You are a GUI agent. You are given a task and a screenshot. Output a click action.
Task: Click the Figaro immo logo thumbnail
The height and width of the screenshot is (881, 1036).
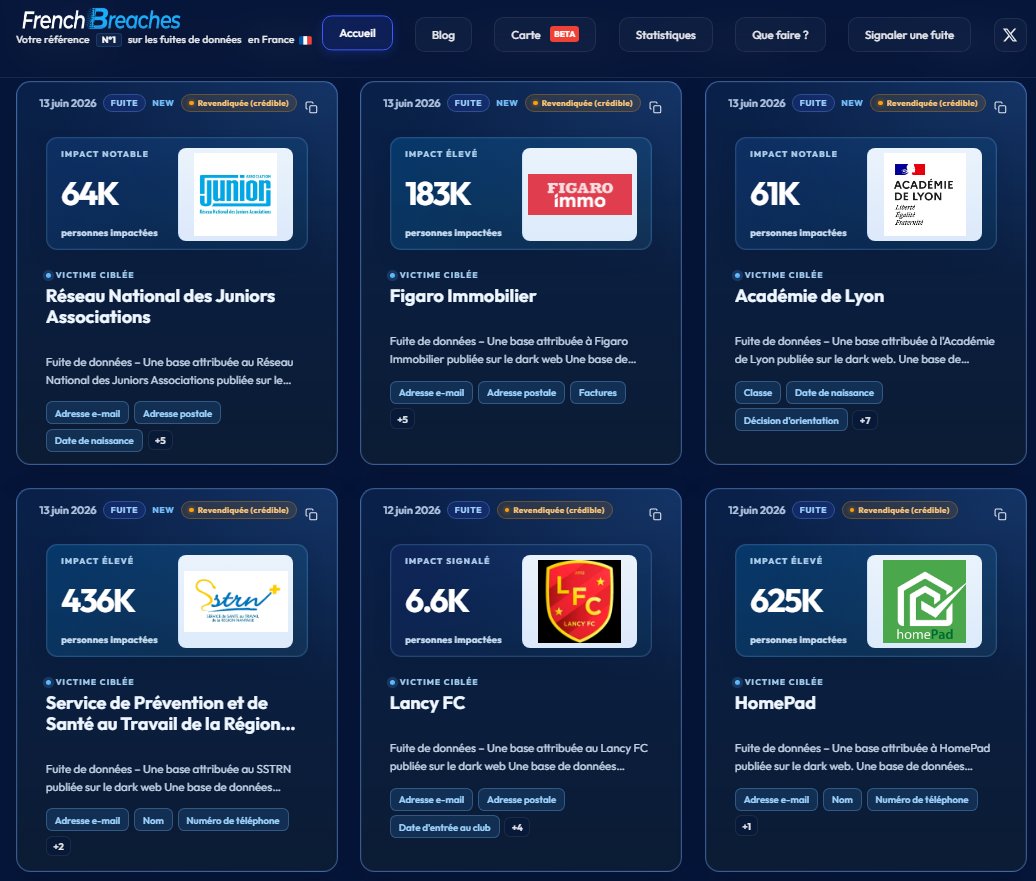pyautogui.click(x=579, y=194)
